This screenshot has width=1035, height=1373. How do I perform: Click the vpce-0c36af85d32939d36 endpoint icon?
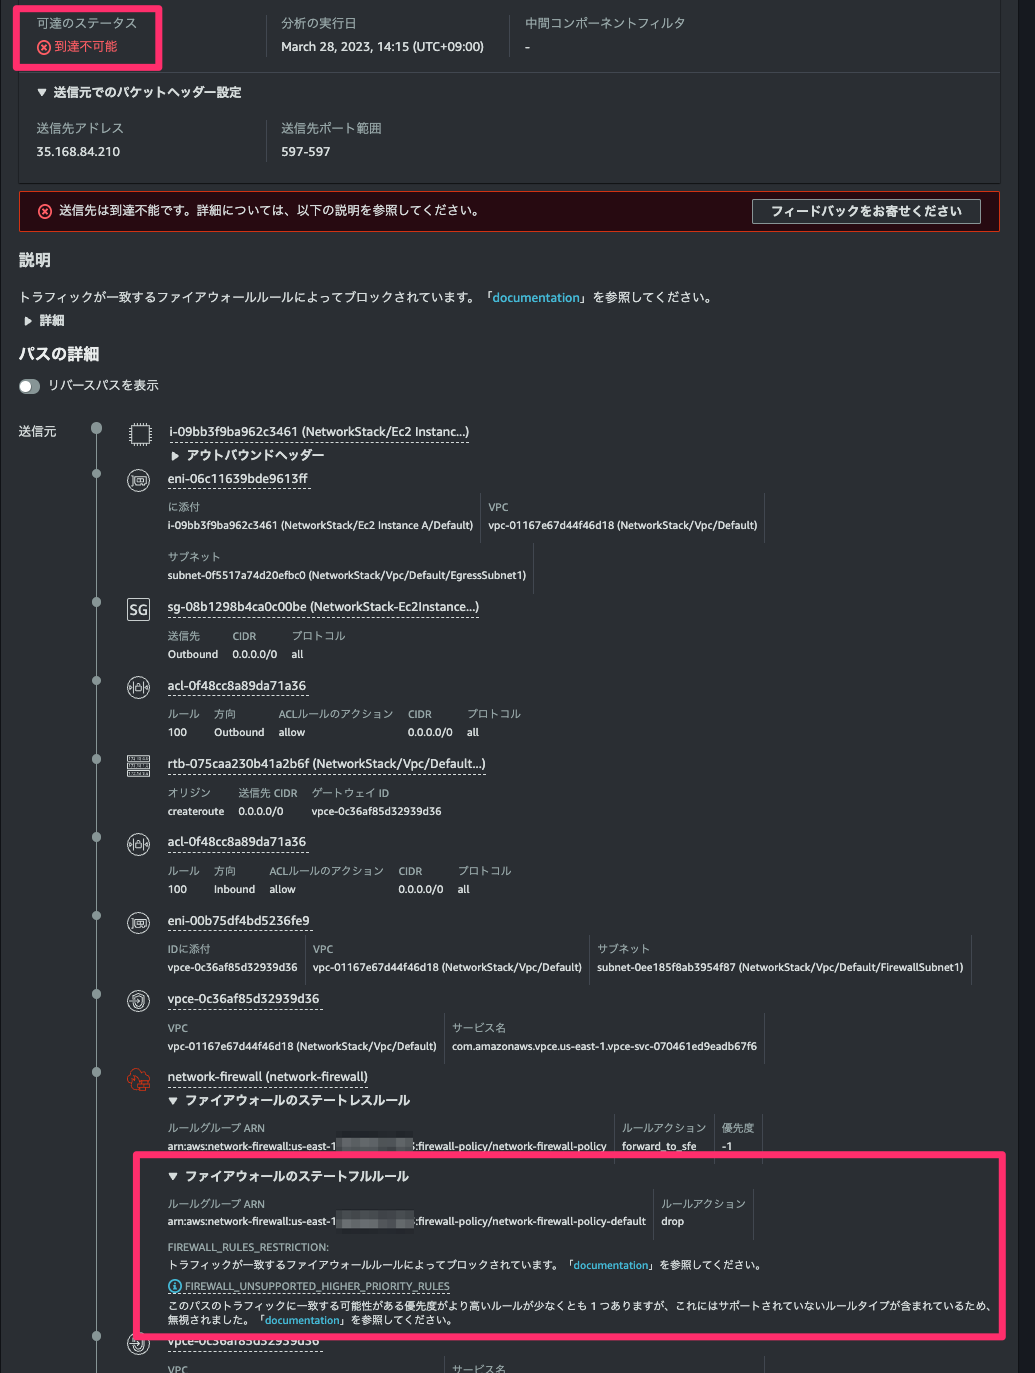pos(139,1001)
